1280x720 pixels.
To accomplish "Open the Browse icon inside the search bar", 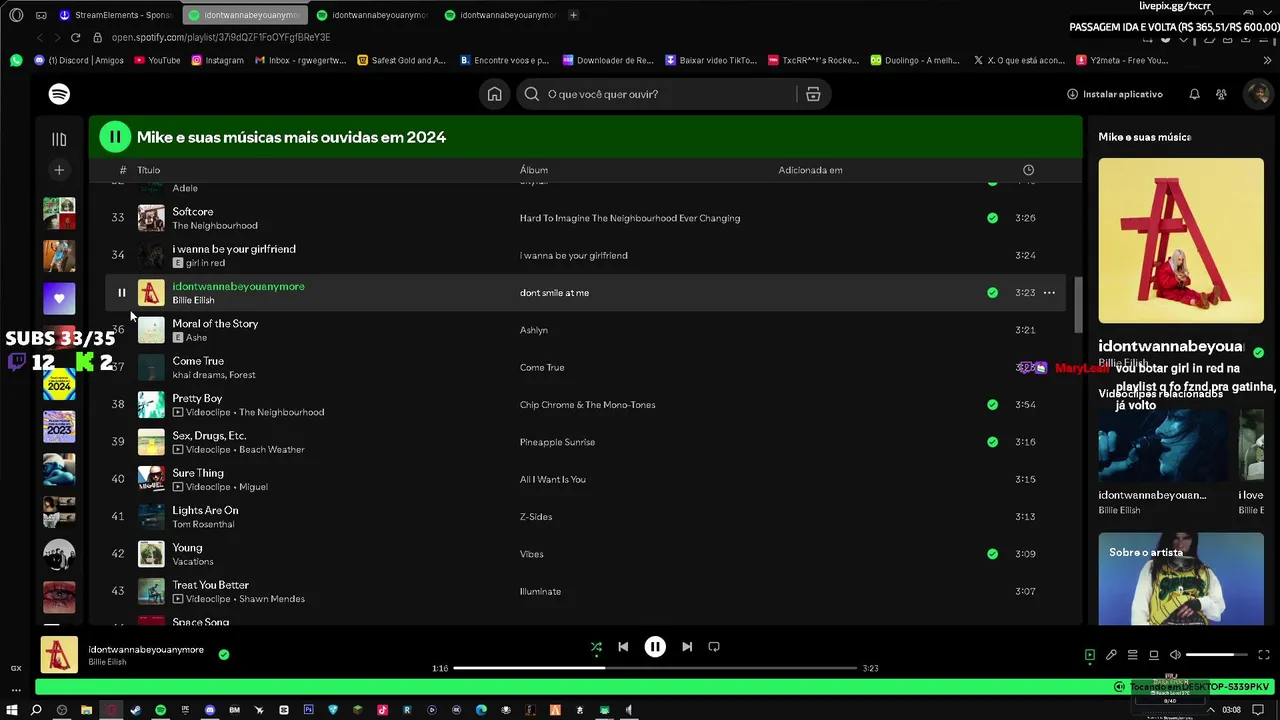I will click(813, 94).
